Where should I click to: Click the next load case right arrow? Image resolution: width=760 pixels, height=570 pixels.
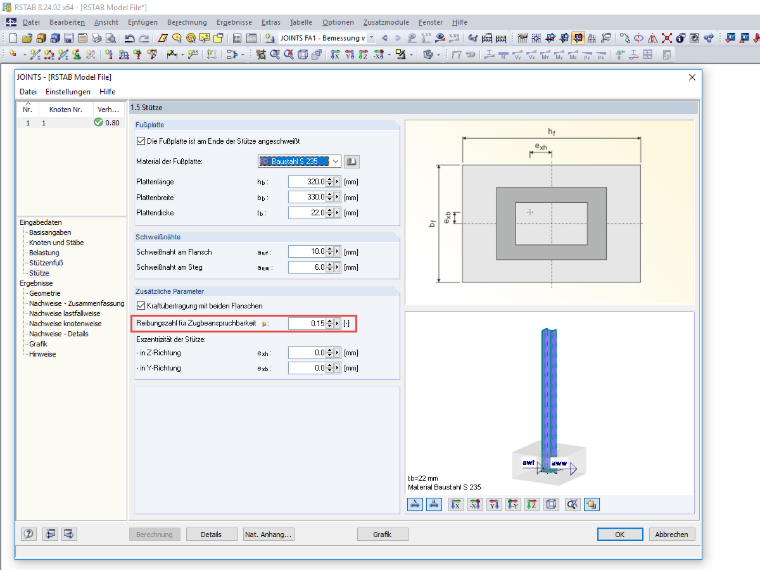[398, 38]
